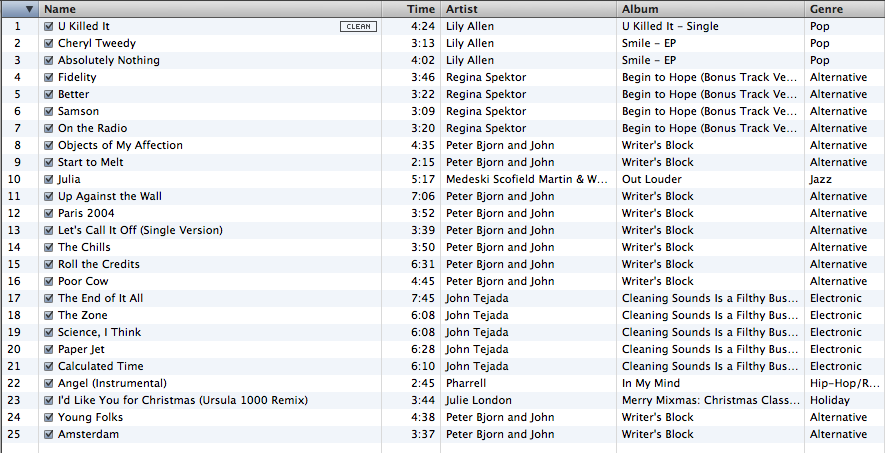Screen dimensions: 885x453
Task: Disable the Fidelity track checkbox
Action: [x=49, y=77]
